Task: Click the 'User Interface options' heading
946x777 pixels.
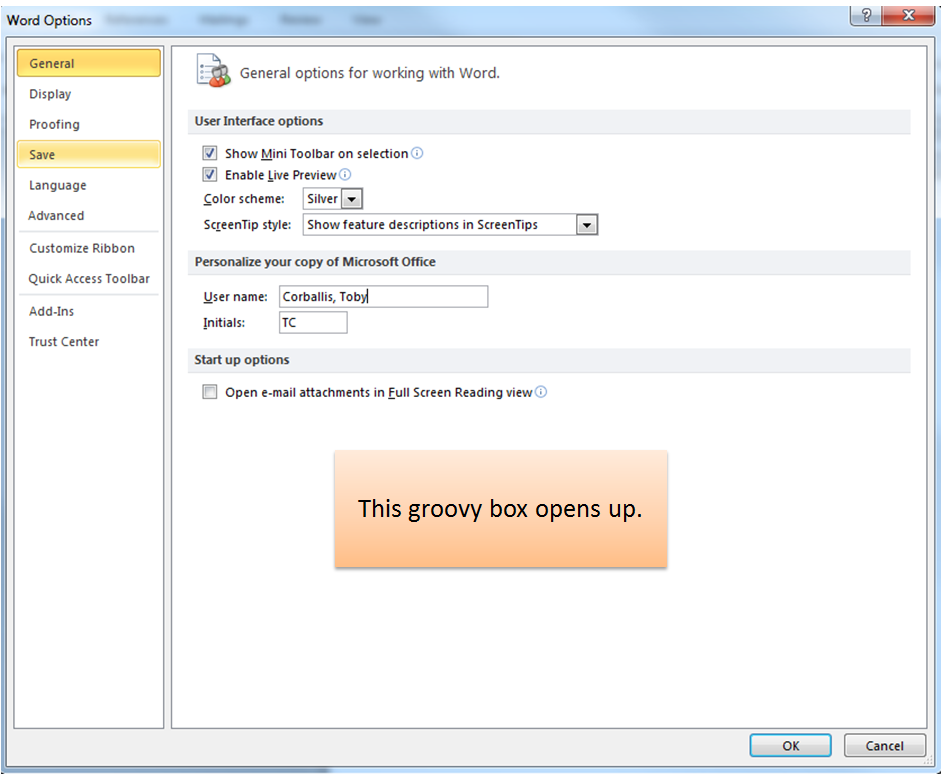Action: [x=259, y=121]
